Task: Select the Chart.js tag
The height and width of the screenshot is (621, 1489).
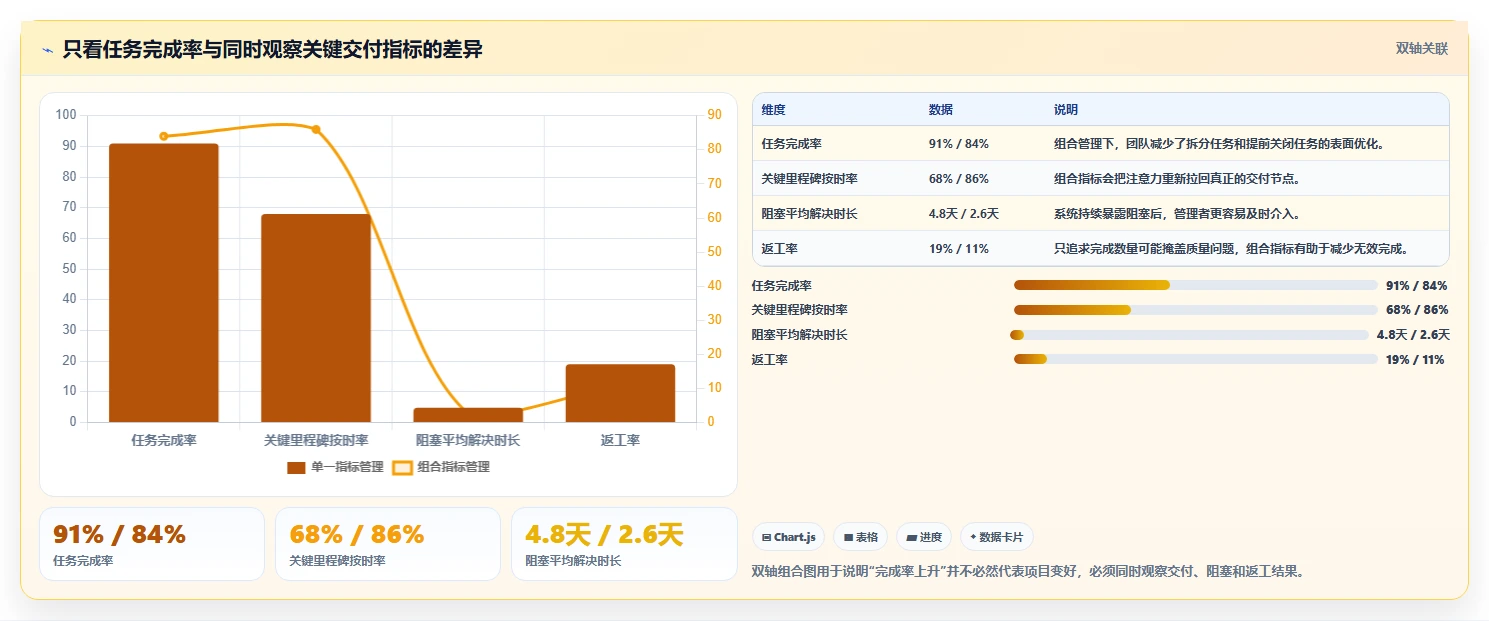Action: point(788,537)
